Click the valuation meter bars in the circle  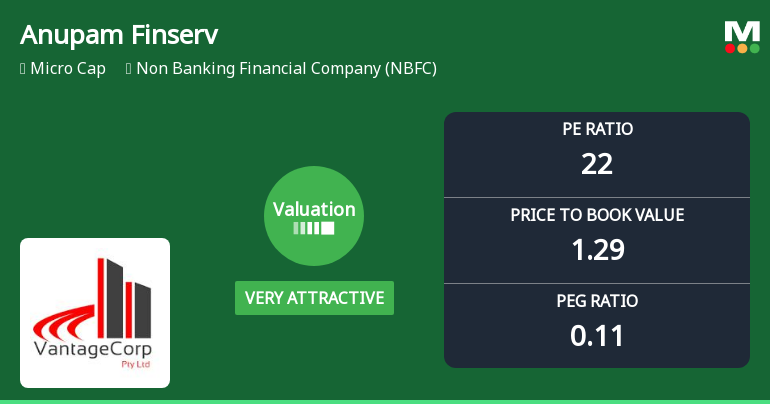[x=314, y=229]
